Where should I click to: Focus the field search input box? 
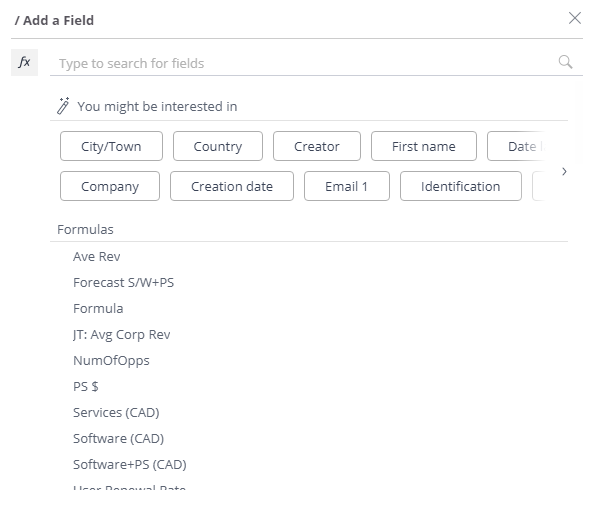306,63
